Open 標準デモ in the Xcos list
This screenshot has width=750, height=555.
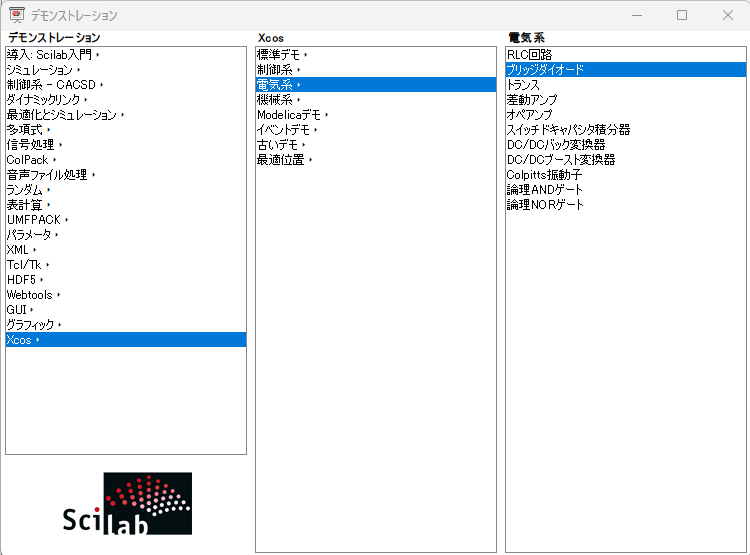point(376,55)
